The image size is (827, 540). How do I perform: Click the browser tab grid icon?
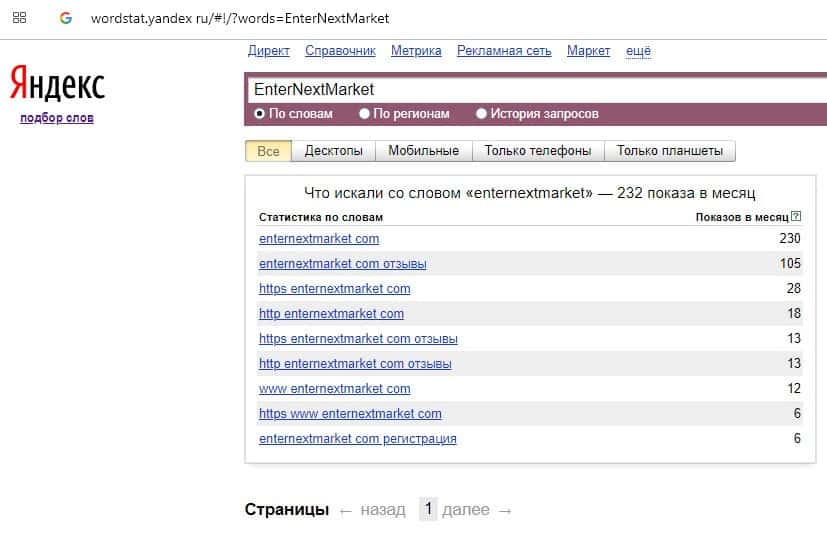tap(19, 18)
